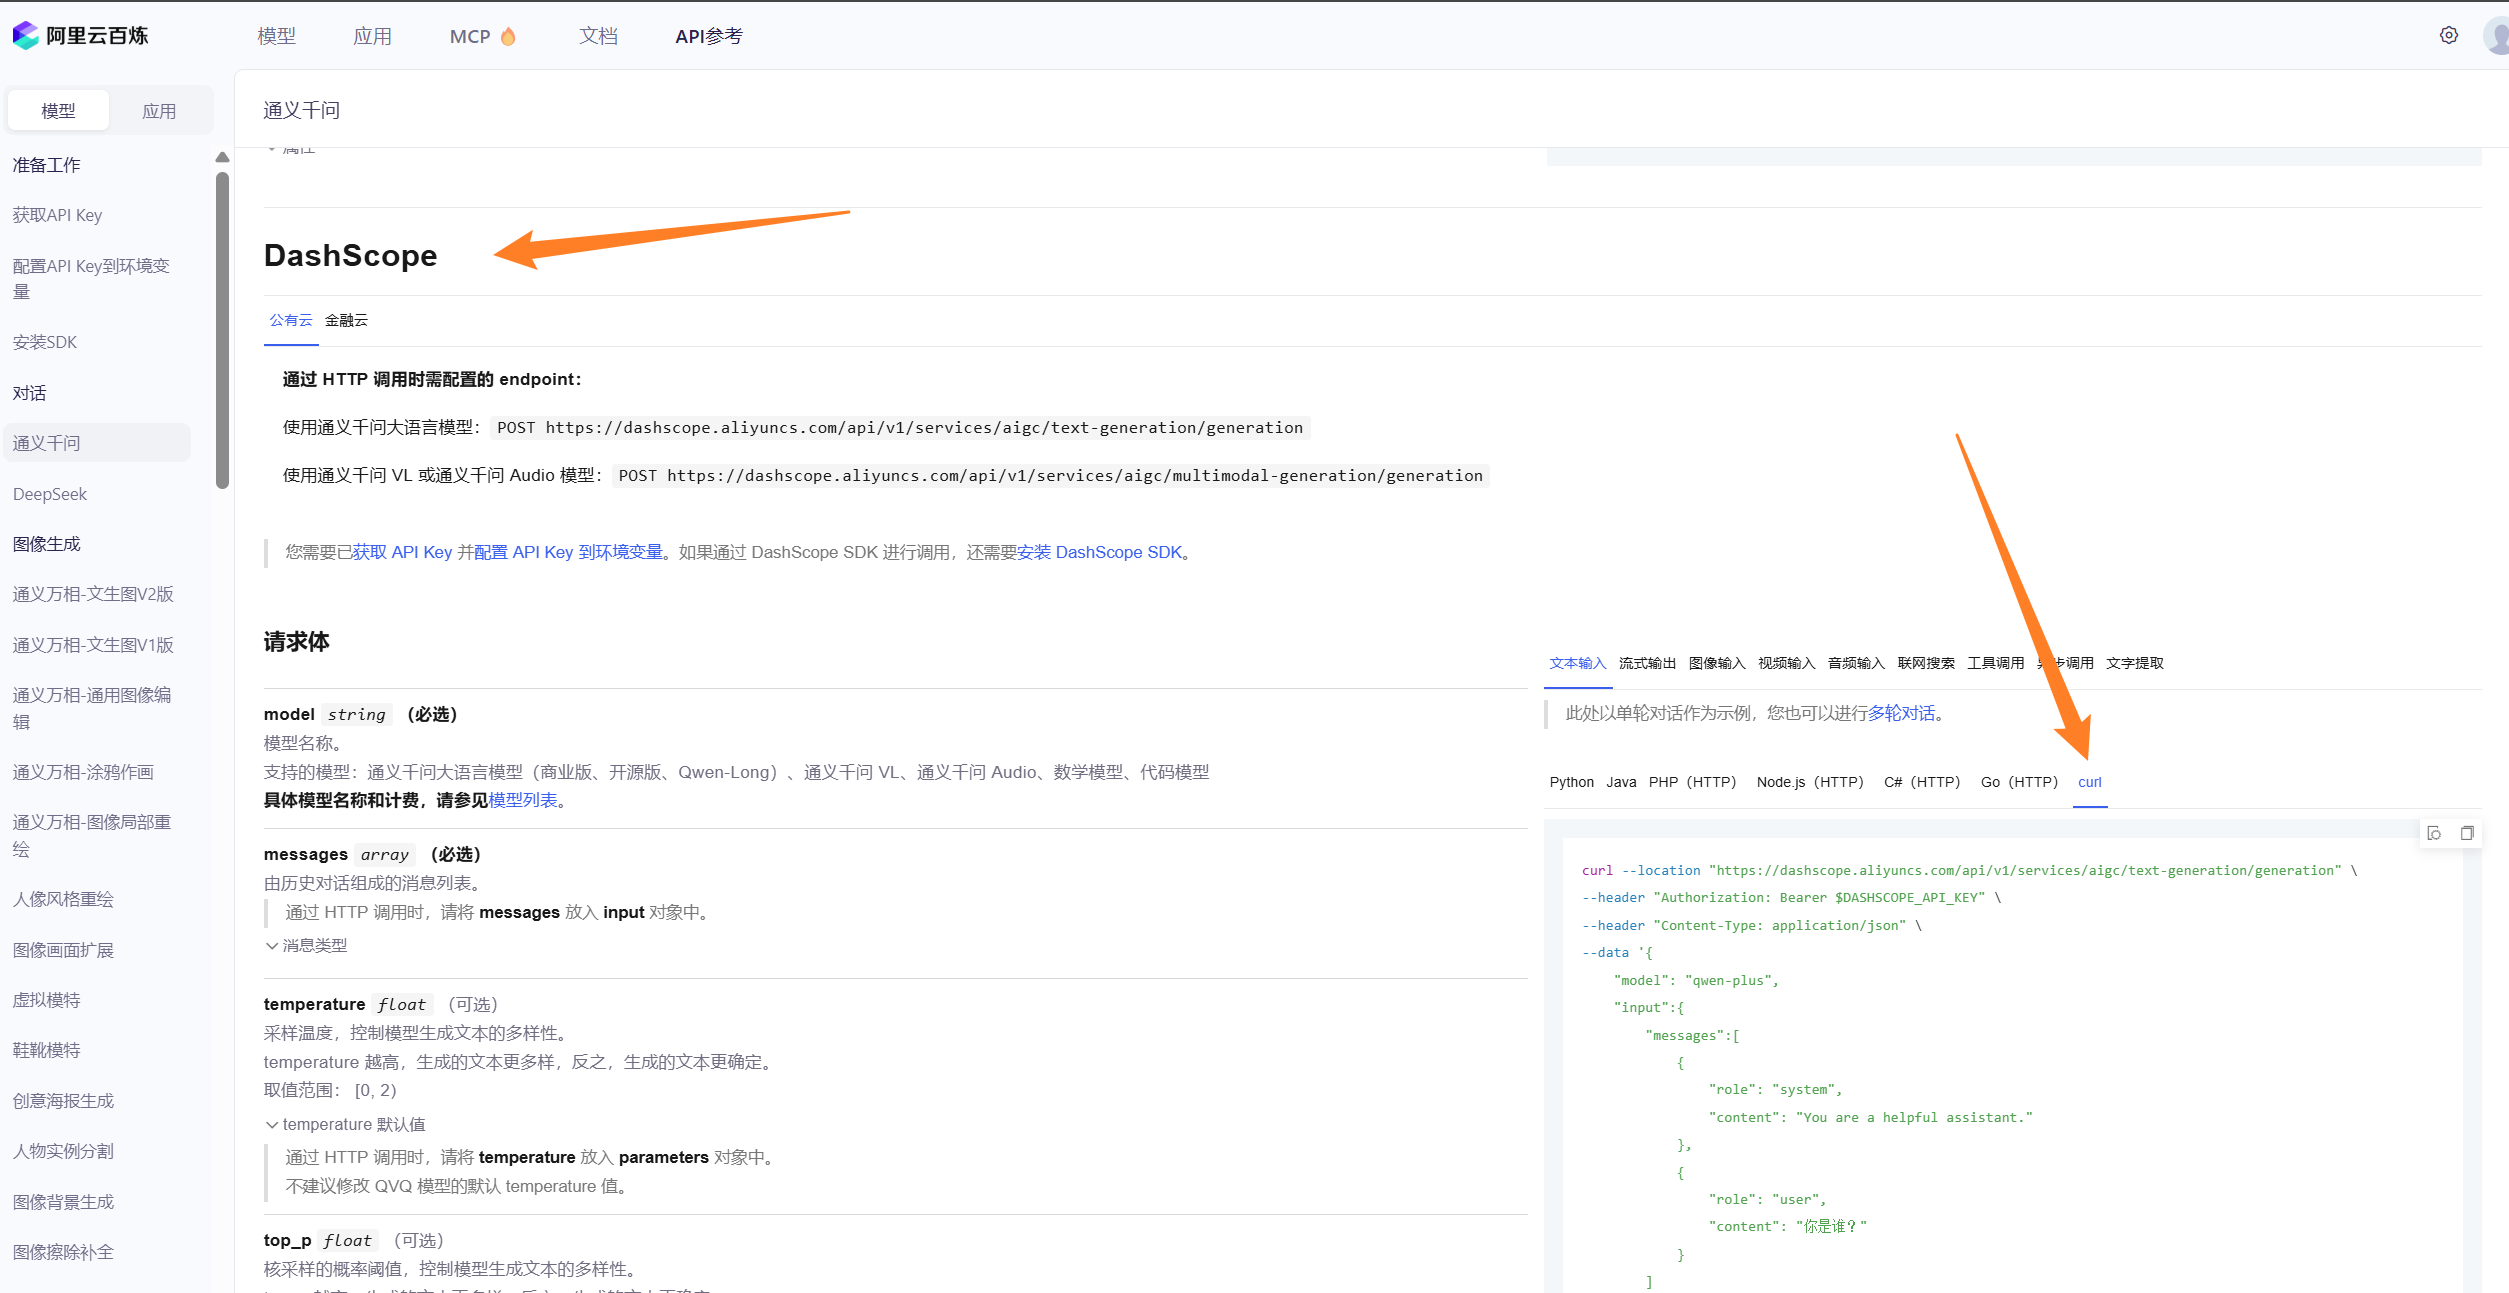Switch to 流式输出 example tab
This screenshot has width=2509, height=1293.
[1646, 663]
